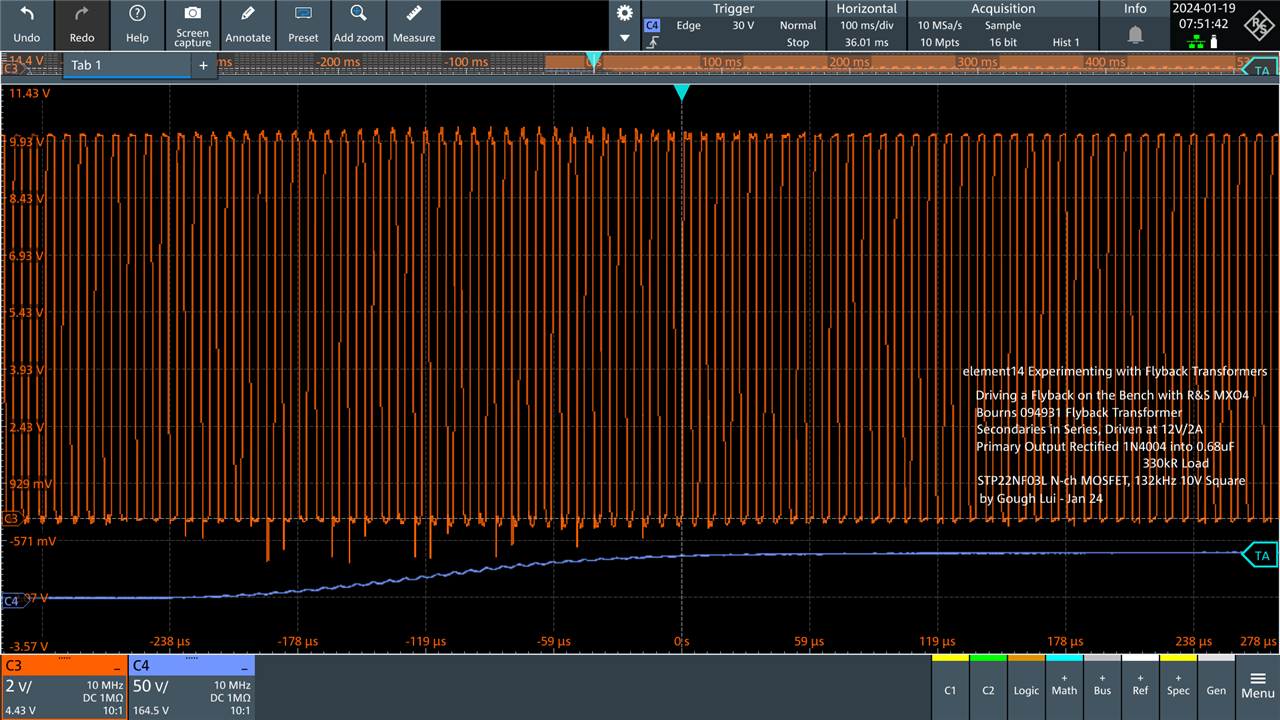Click the Hist 1 history value
Viewport: 1280px width, 720px height.
point(1066,43)
